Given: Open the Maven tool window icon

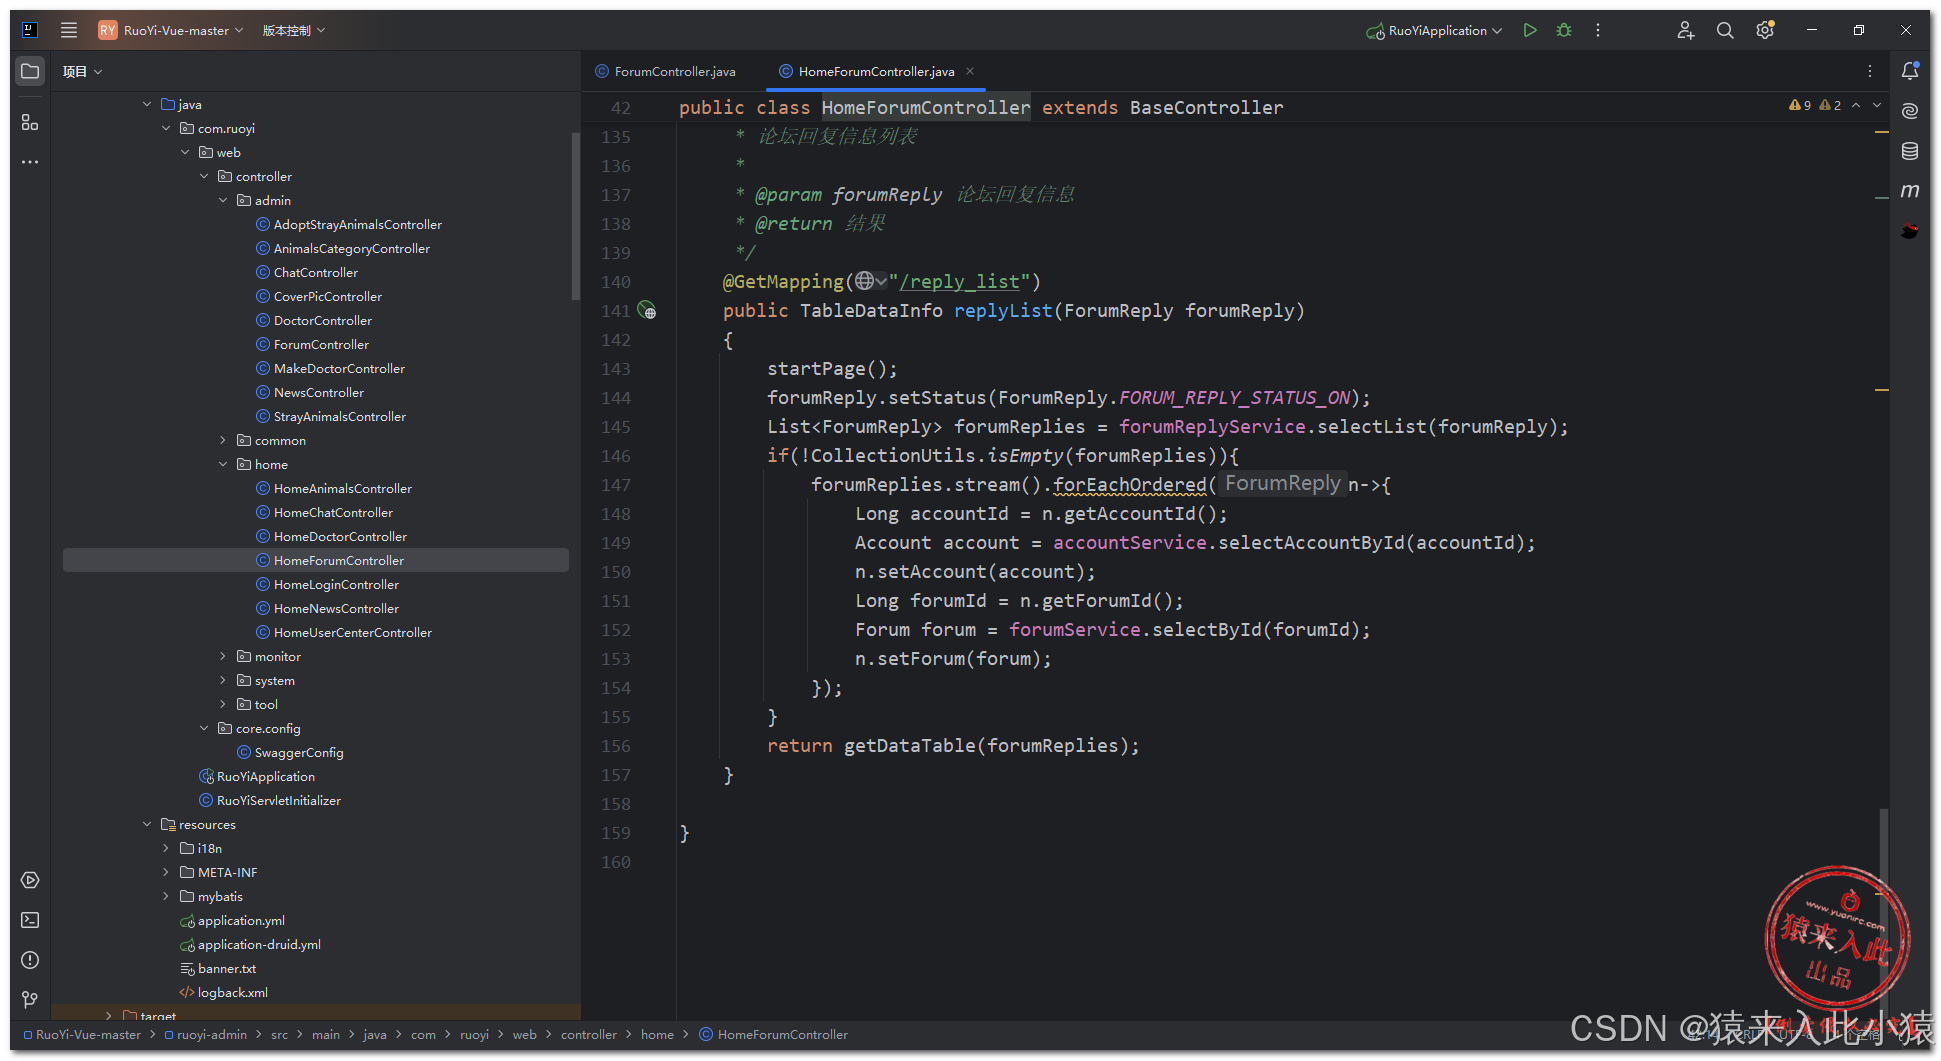Looking at the screenshot, I should 1910,191.
